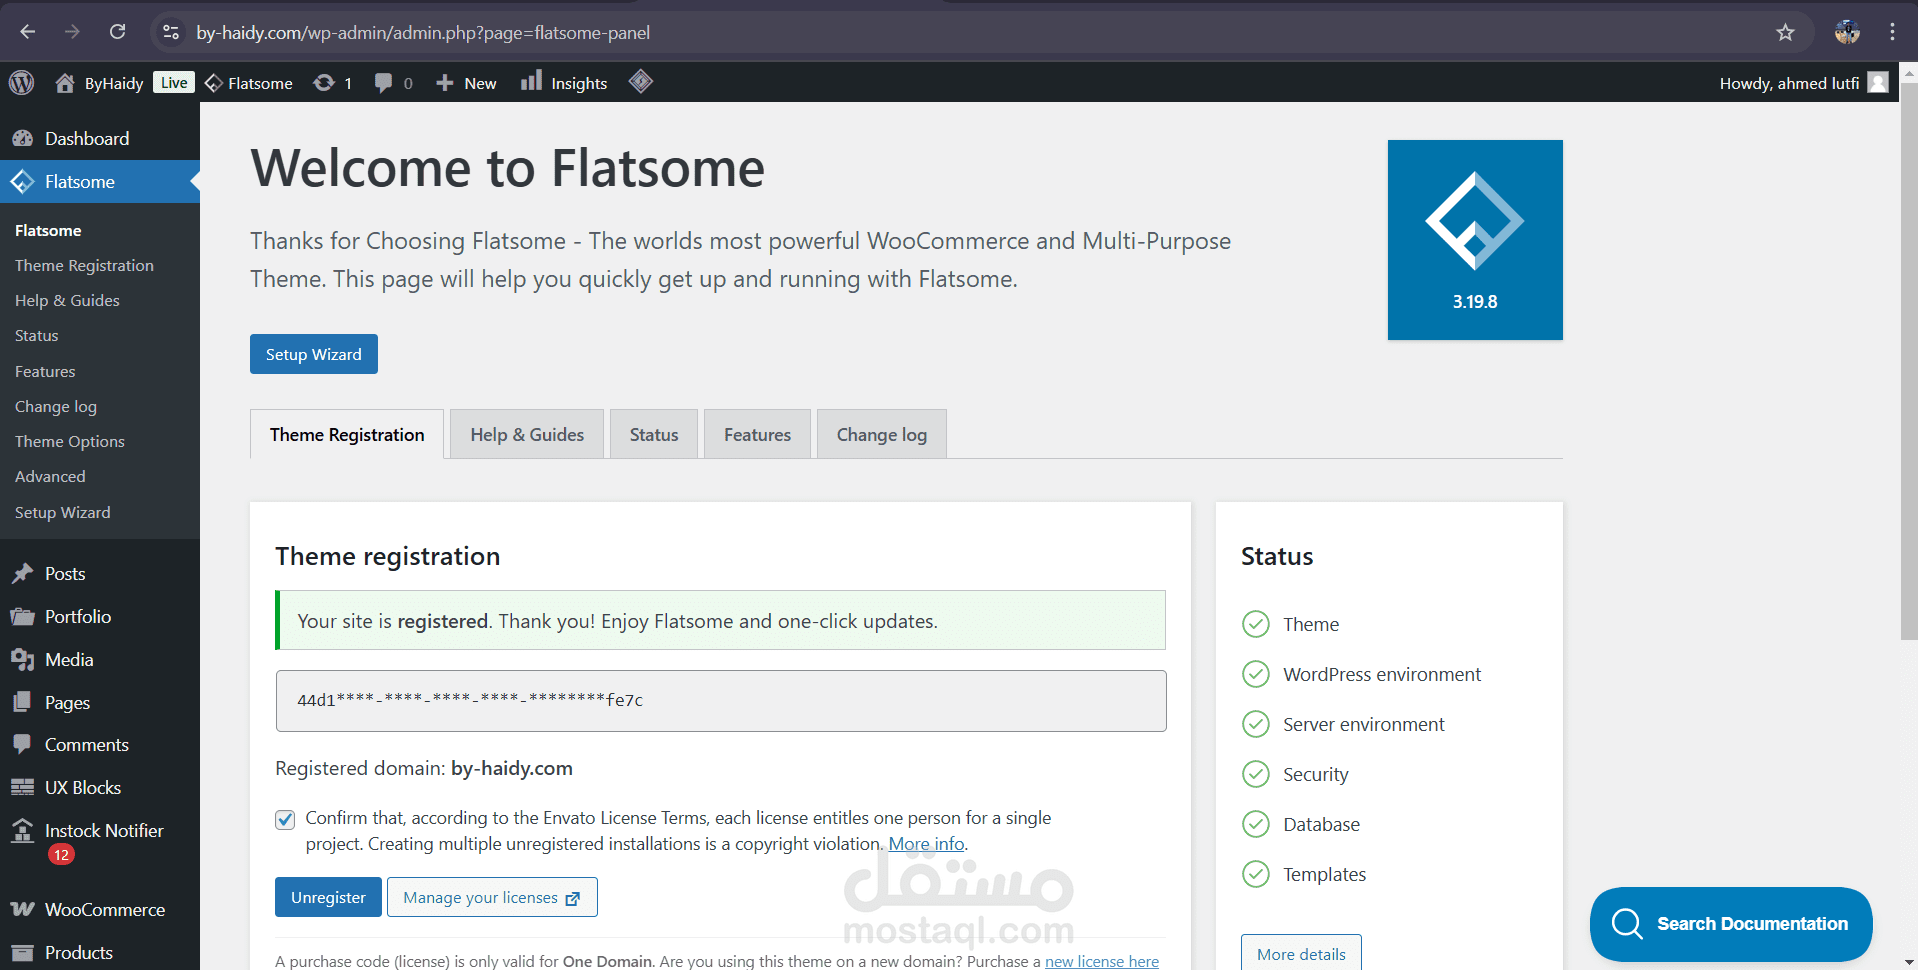The height and width of the screenshot is (970, 1918).
Task: Open Search Documentation
Action: pyautogui.click(x=1731, y=924)
